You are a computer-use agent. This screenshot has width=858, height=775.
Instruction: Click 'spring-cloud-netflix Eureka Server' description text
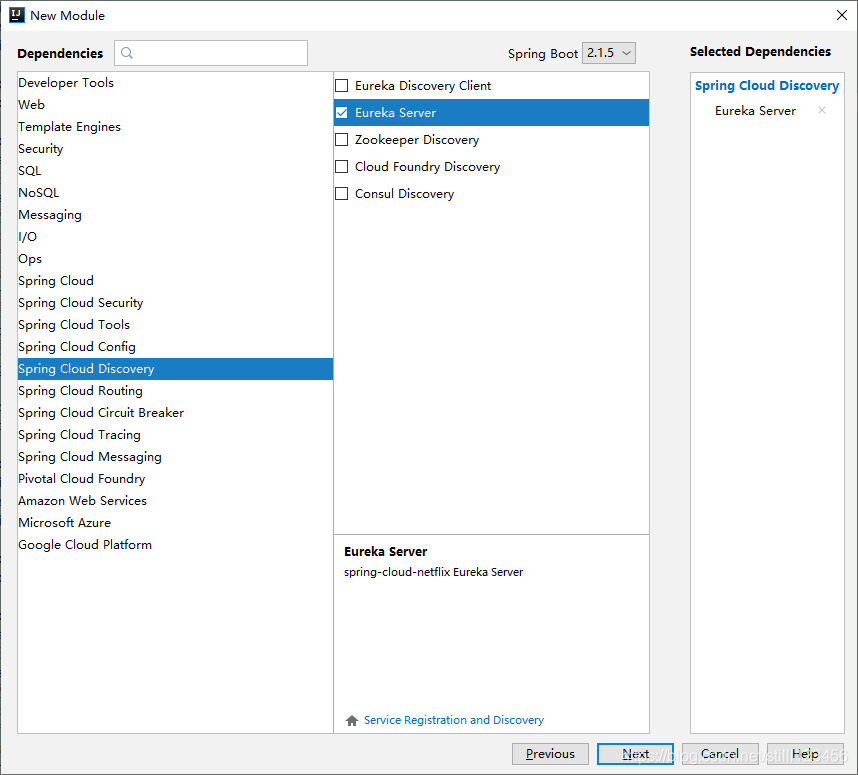433,572
